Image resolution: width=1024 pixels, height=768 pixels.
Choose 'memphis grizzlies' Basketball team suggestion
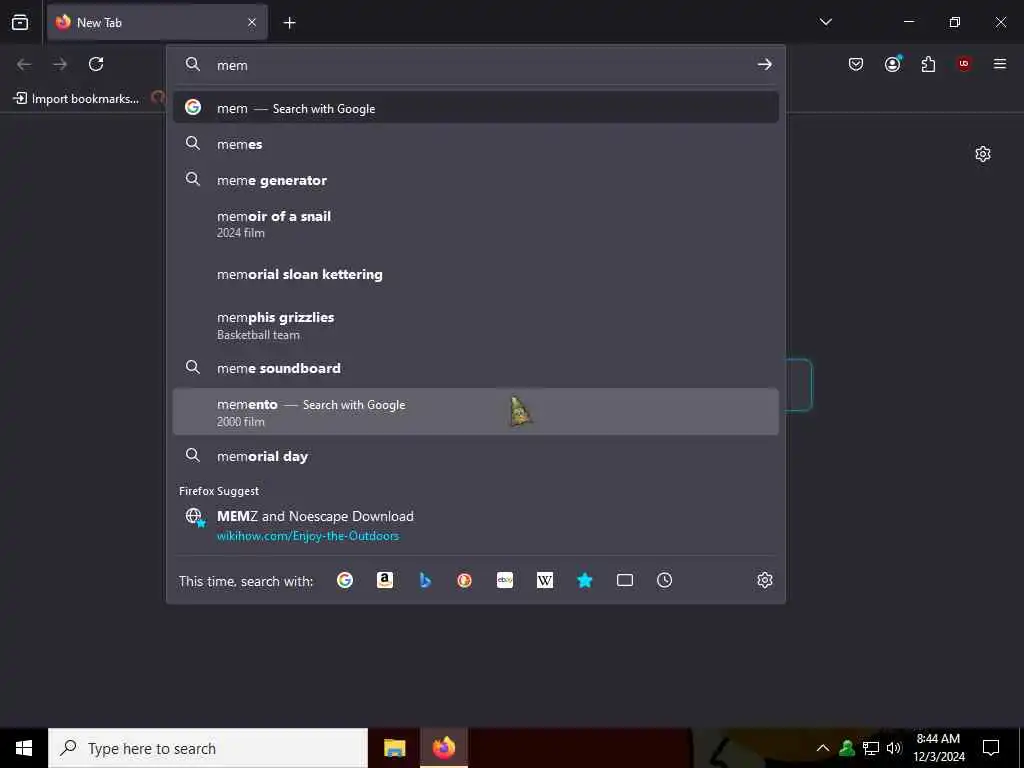click(x=475, y=325)
